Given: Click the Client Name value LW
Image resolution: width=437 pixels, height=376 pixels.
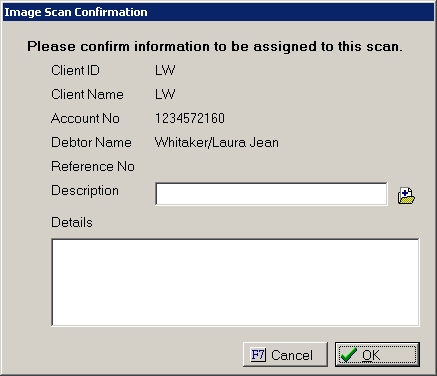Looking at the screenshot, I should (x=165, y=94).
